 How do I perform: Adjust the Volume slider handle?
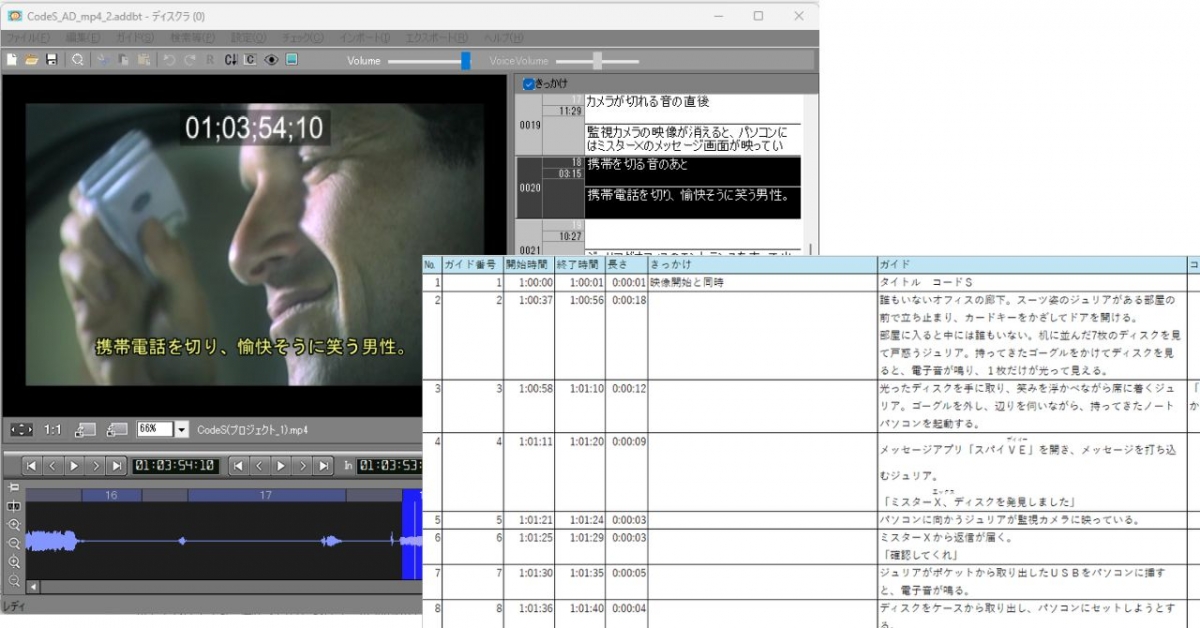click(x=466, y=61)
